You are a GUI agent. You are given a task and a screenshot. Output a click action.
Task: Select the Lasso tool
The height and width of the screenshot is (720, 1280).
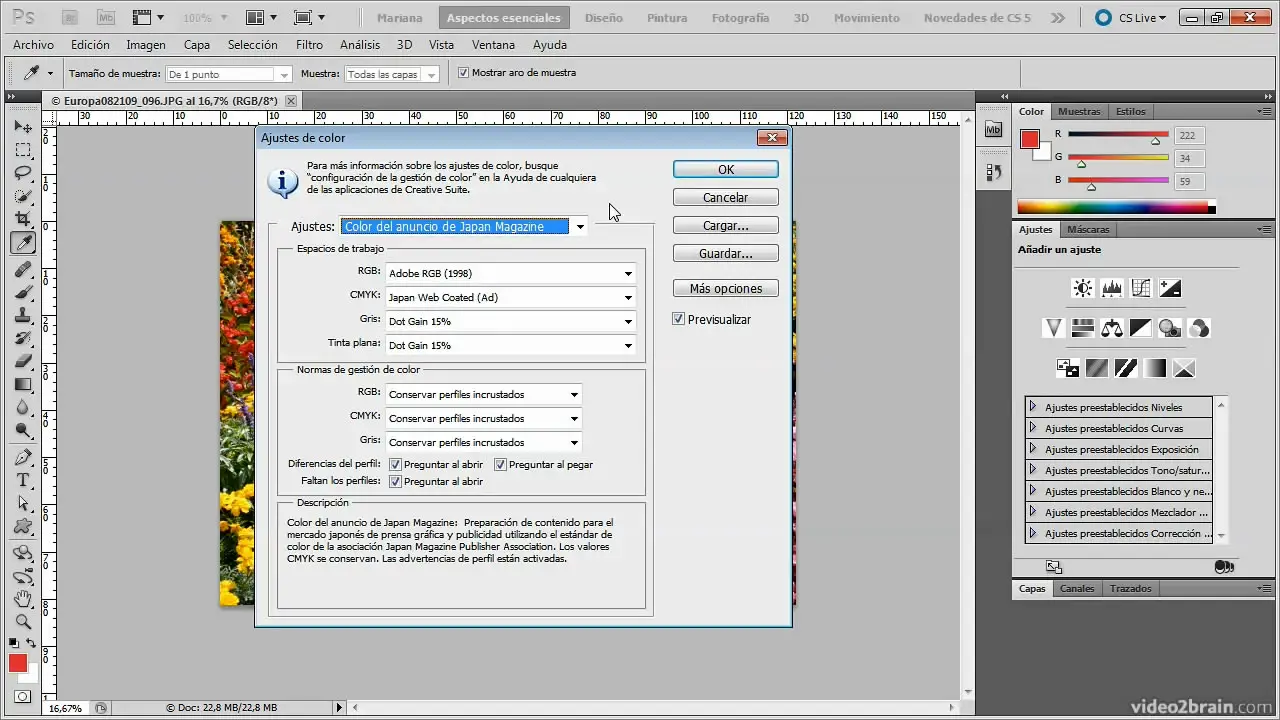point(22,173)
